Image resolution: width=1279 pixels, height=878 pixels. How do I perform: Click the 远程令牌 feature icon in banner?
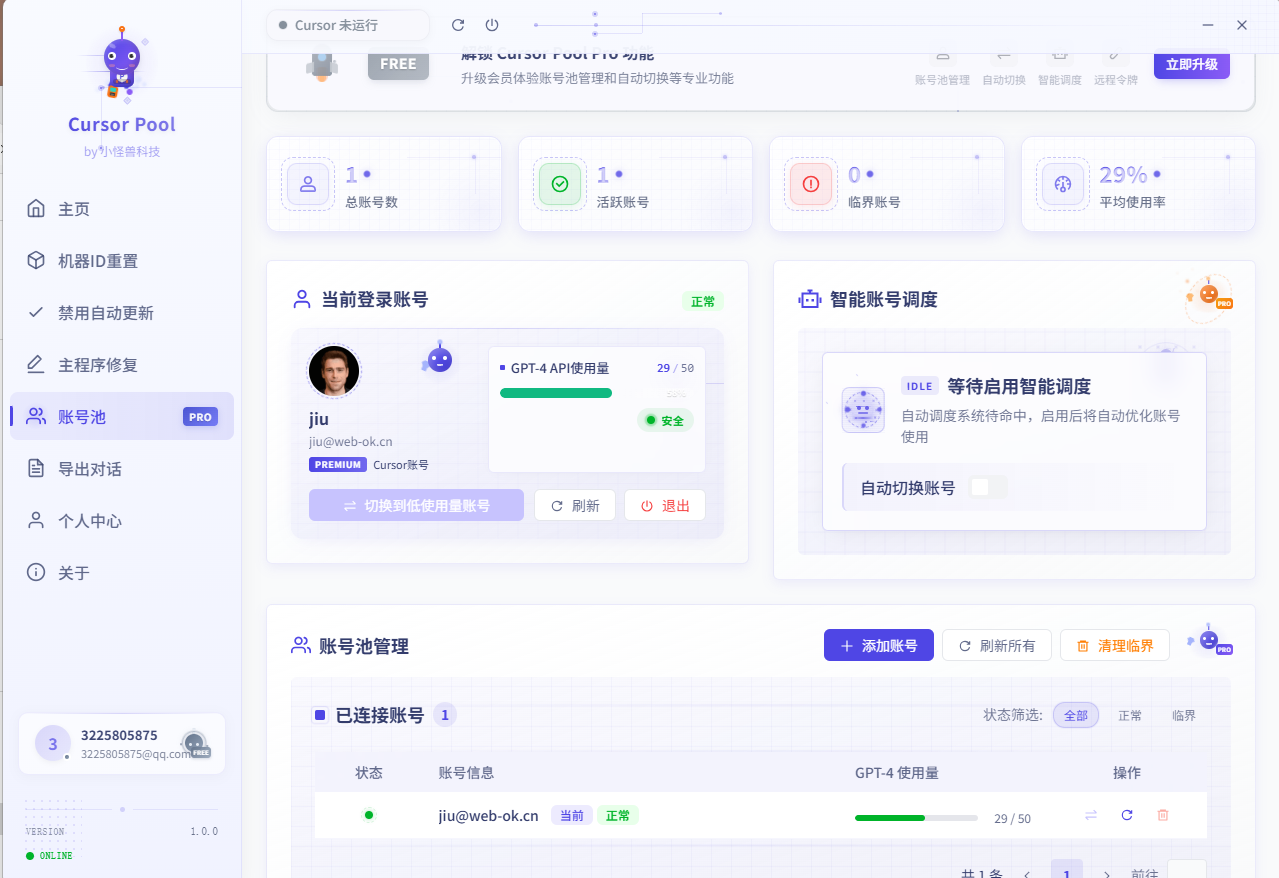click(1116, 57)
